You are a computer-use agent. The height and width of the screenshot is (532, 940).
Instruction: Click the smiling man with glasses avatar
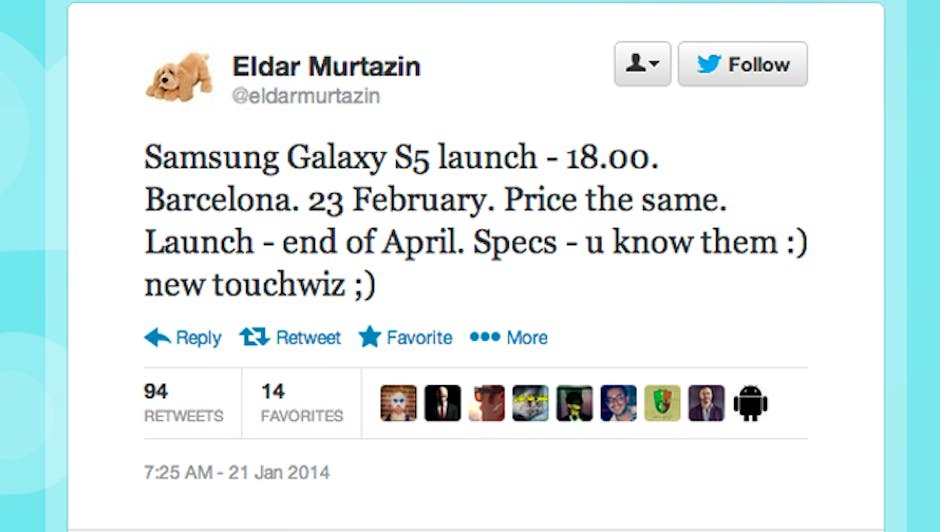click(x=618, y=403)
